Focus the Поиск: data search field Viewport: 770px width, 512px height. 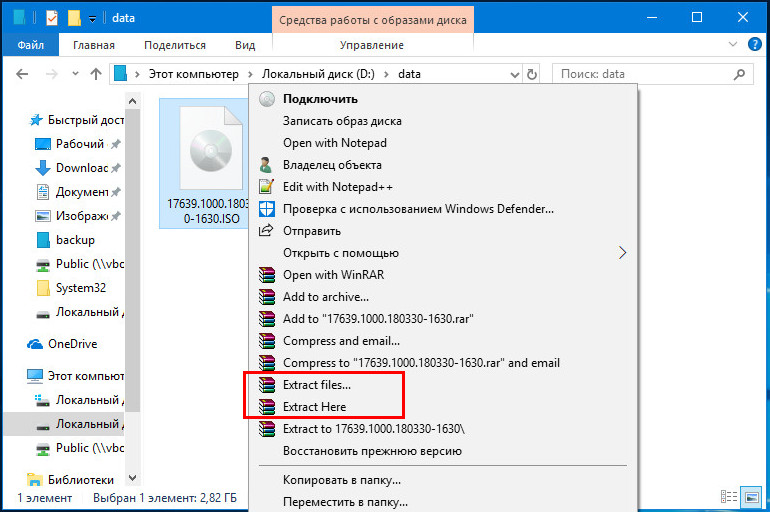(653, 74)
